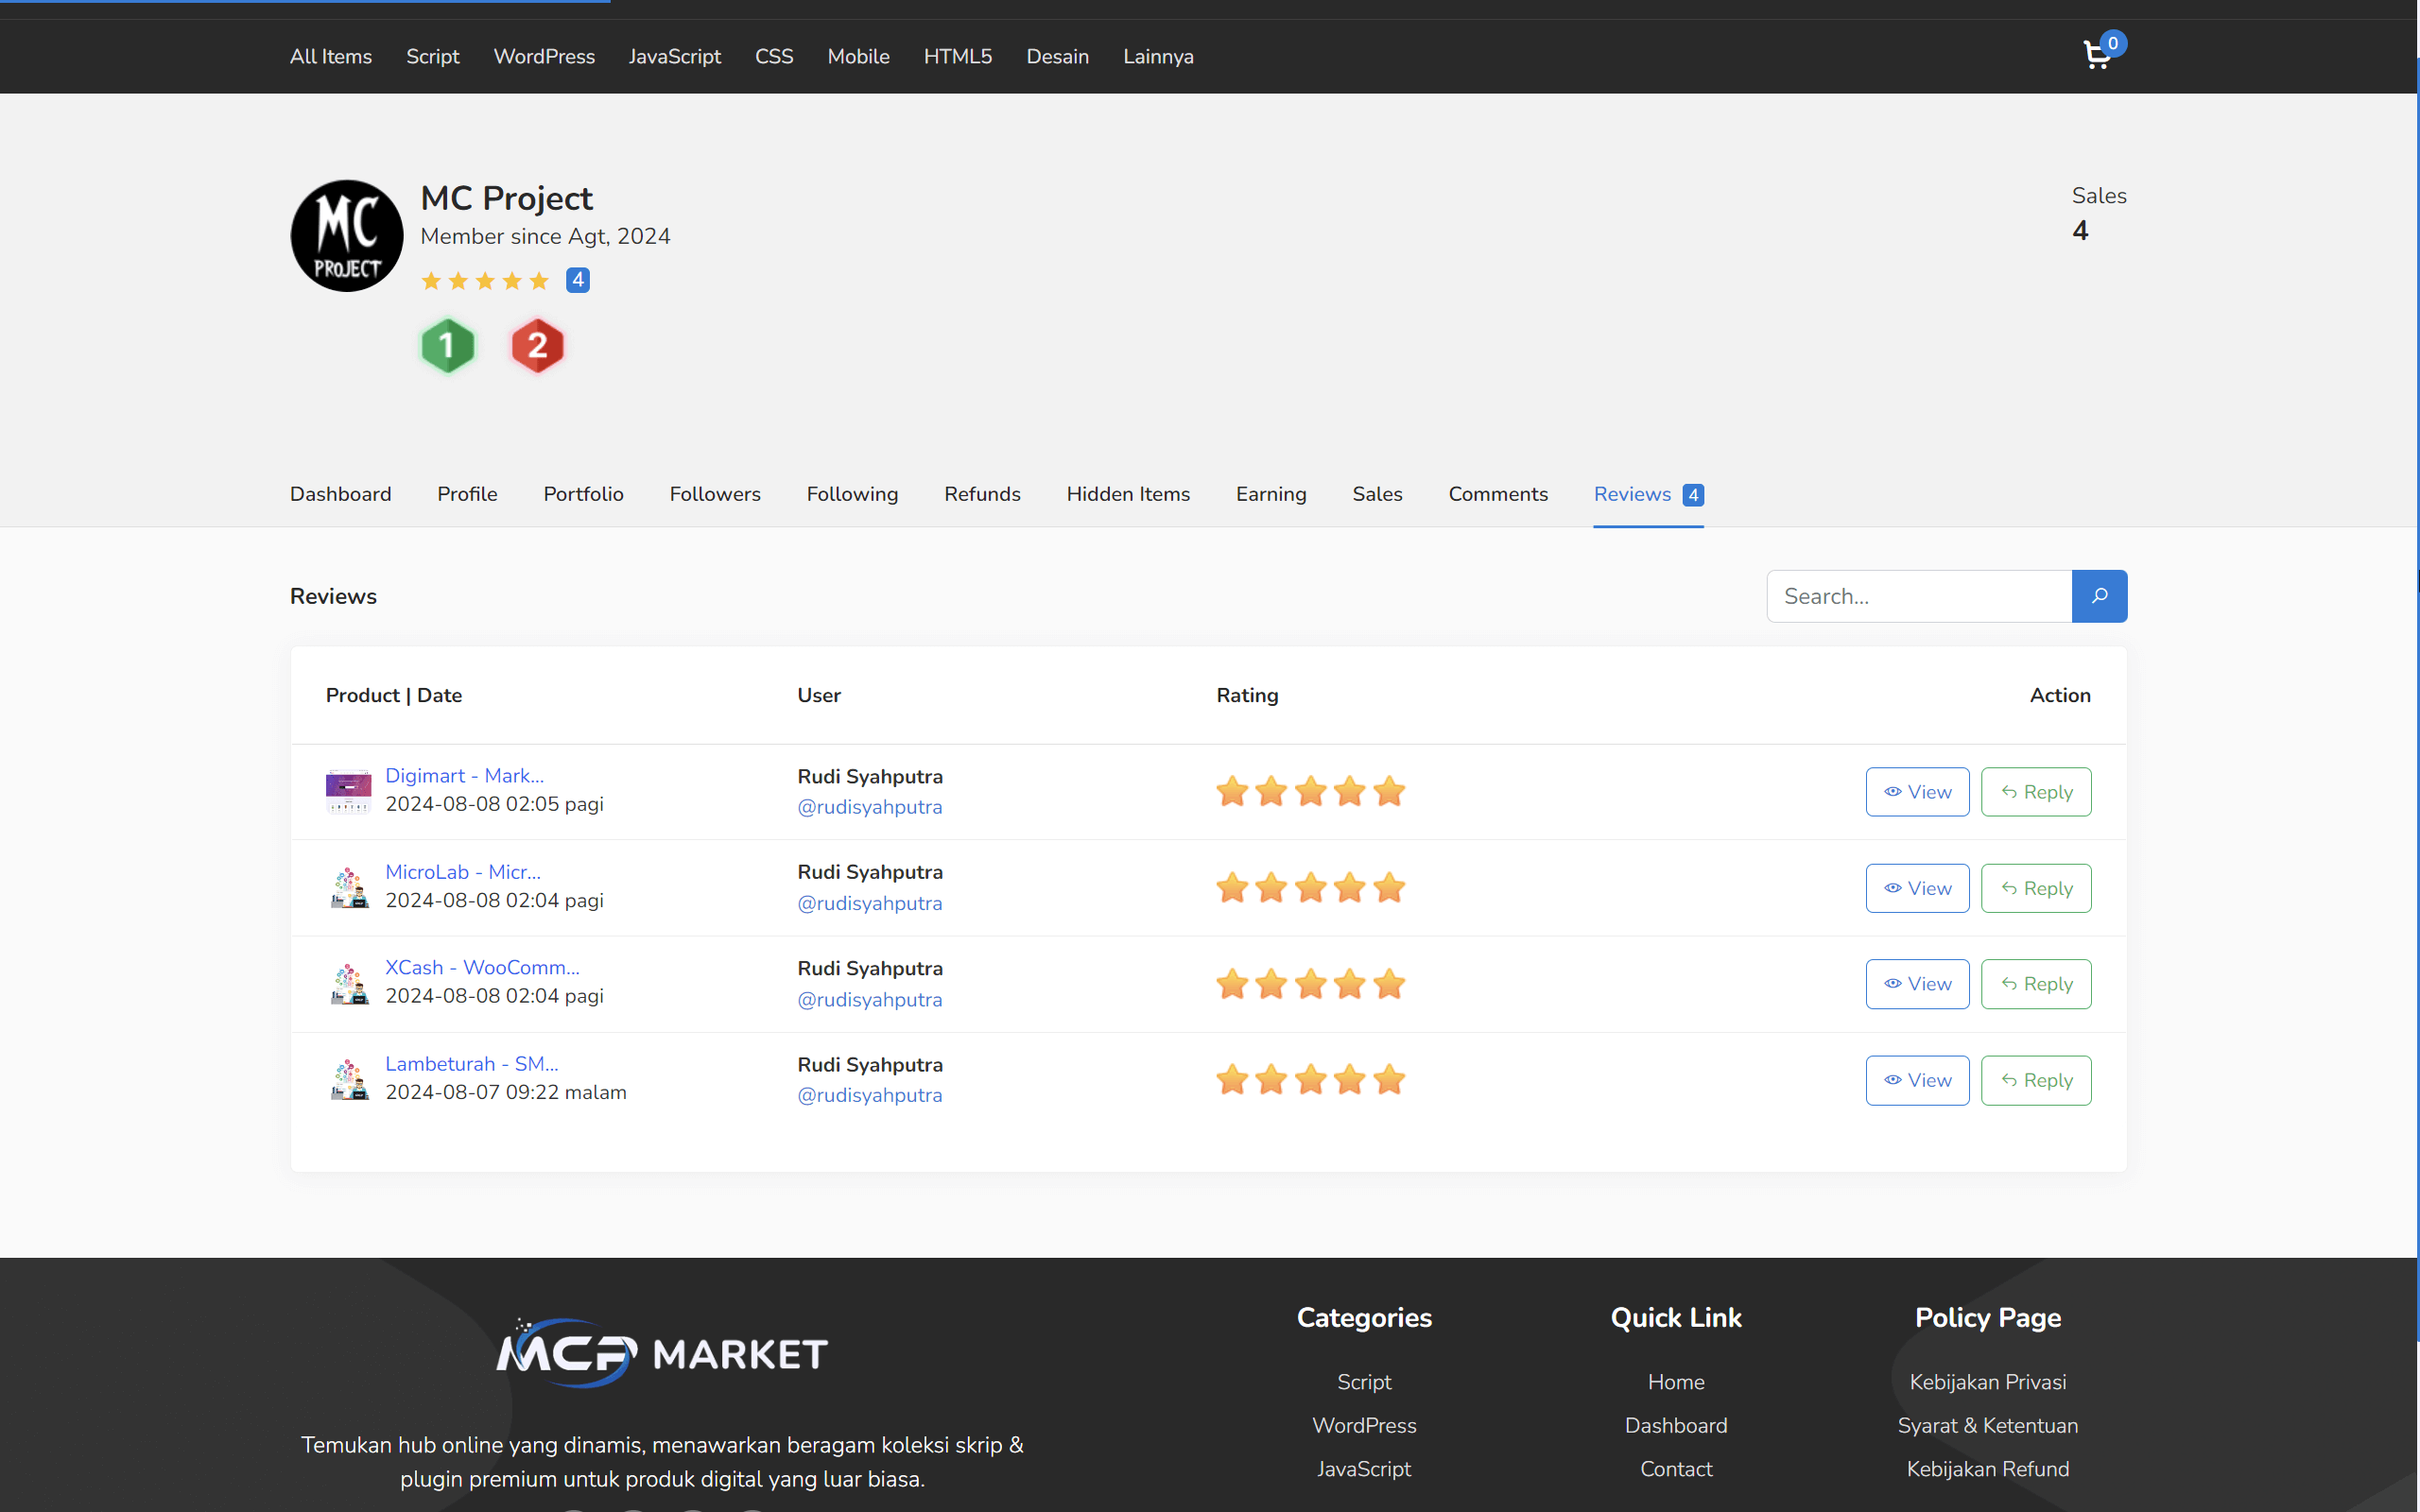Reply to the XCash review

coord(2036,984)
